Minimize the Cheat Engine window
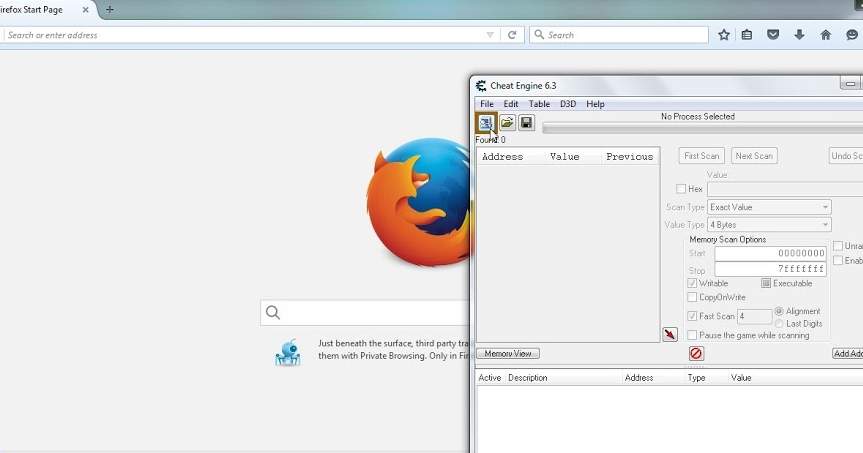The height and width of the screenshot is (453, 863). 850,84
